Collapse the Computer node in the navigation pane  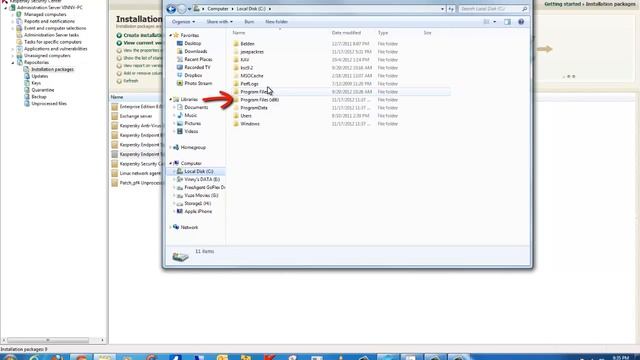[x=171, y=163]
